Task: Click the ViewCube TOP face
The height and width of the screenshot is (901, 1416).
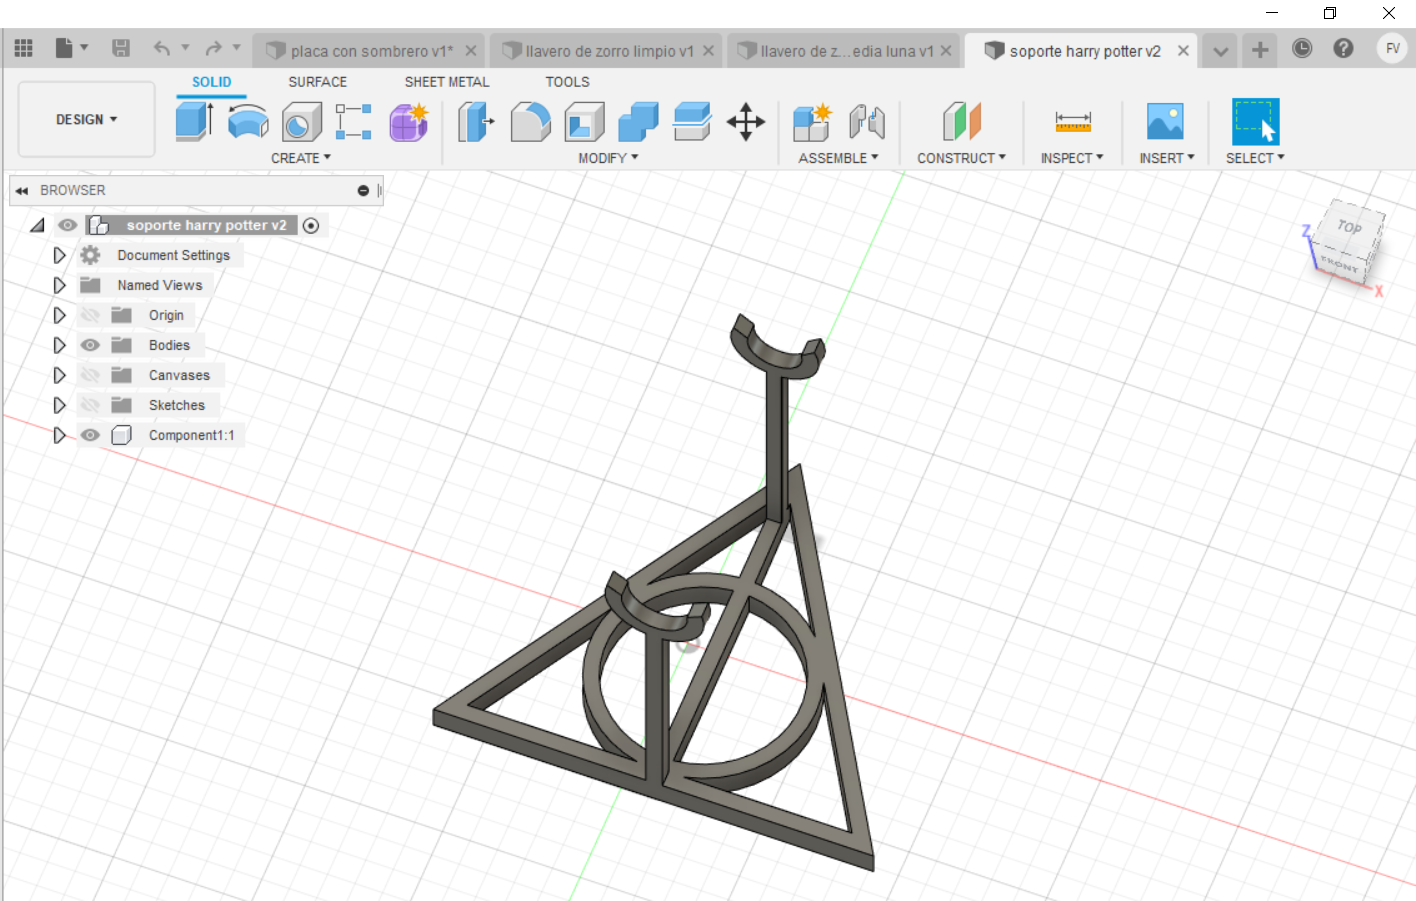Action: click(x=1350, y=227)
